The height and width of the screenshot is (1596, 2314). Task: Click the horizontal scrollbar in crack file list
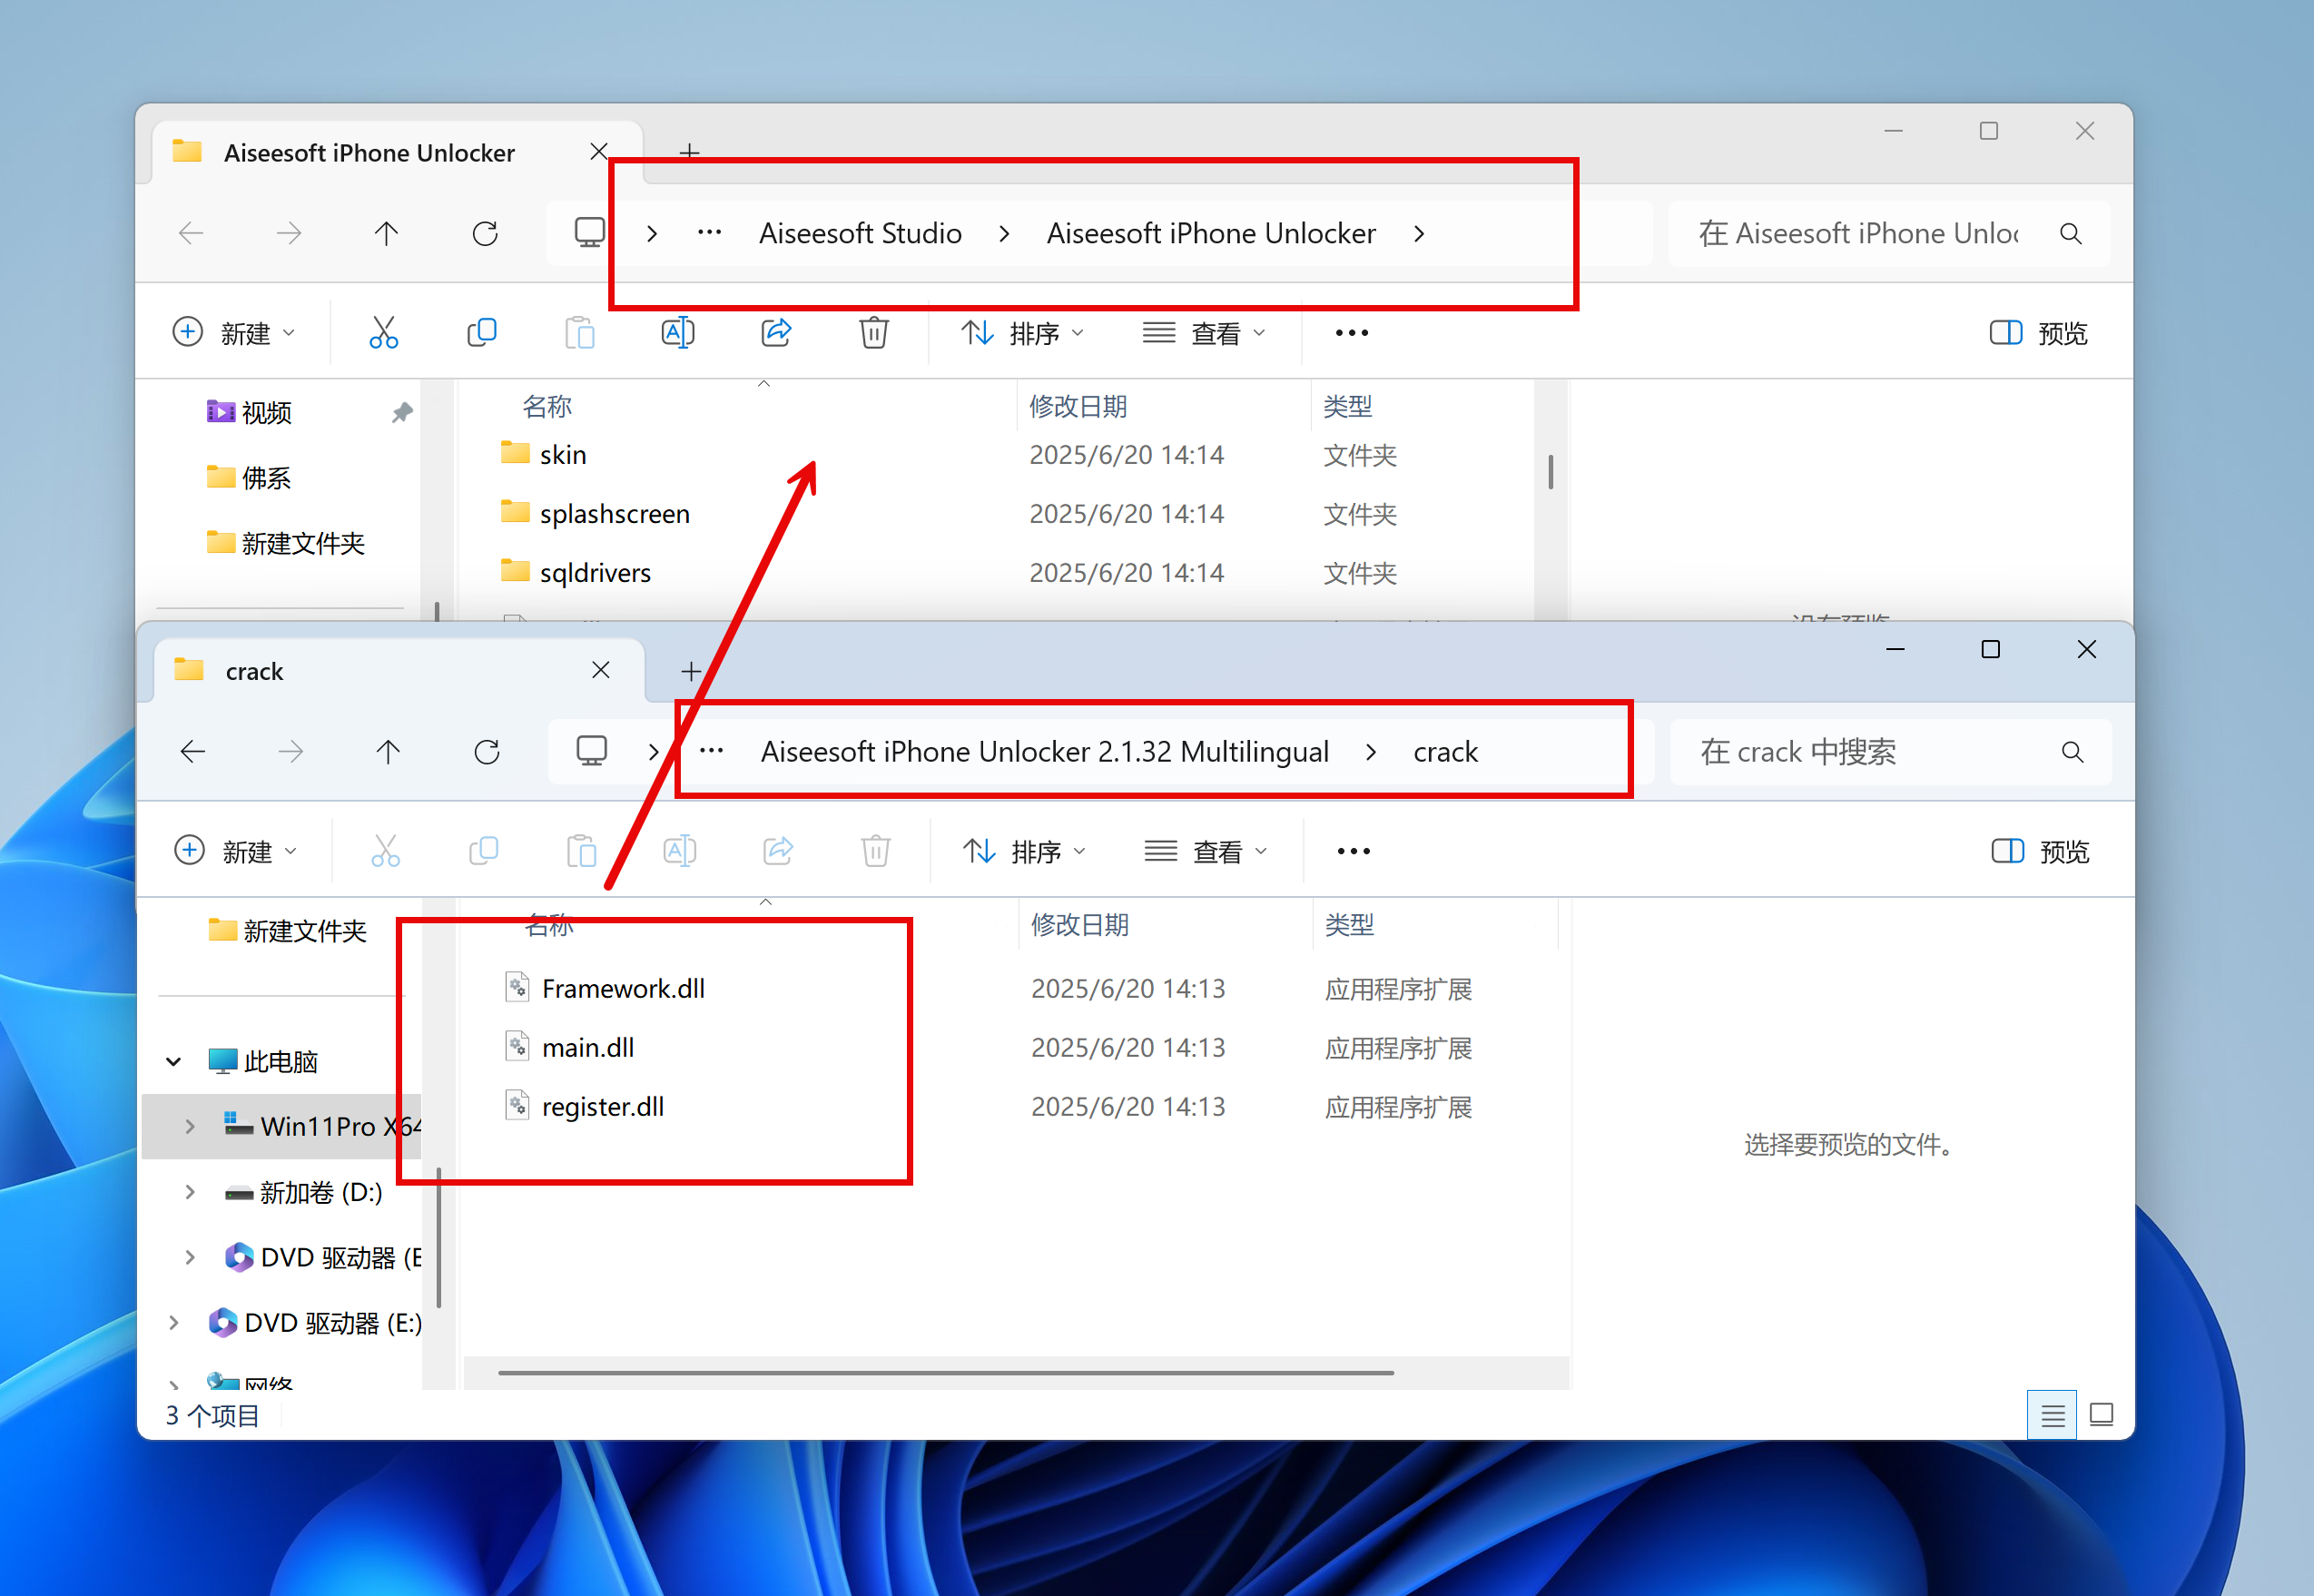[945, 1373]
